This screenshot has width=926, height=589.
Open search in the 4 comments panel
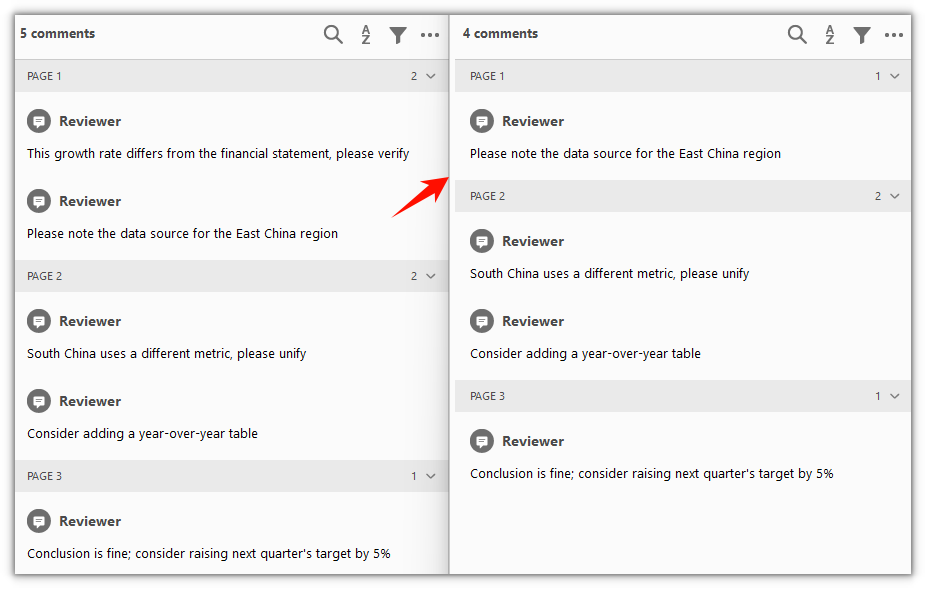click(797, 34)
